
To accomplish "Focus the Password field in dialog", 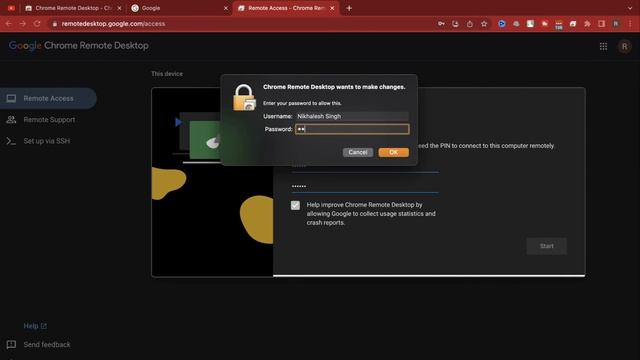I will (352, 129).
